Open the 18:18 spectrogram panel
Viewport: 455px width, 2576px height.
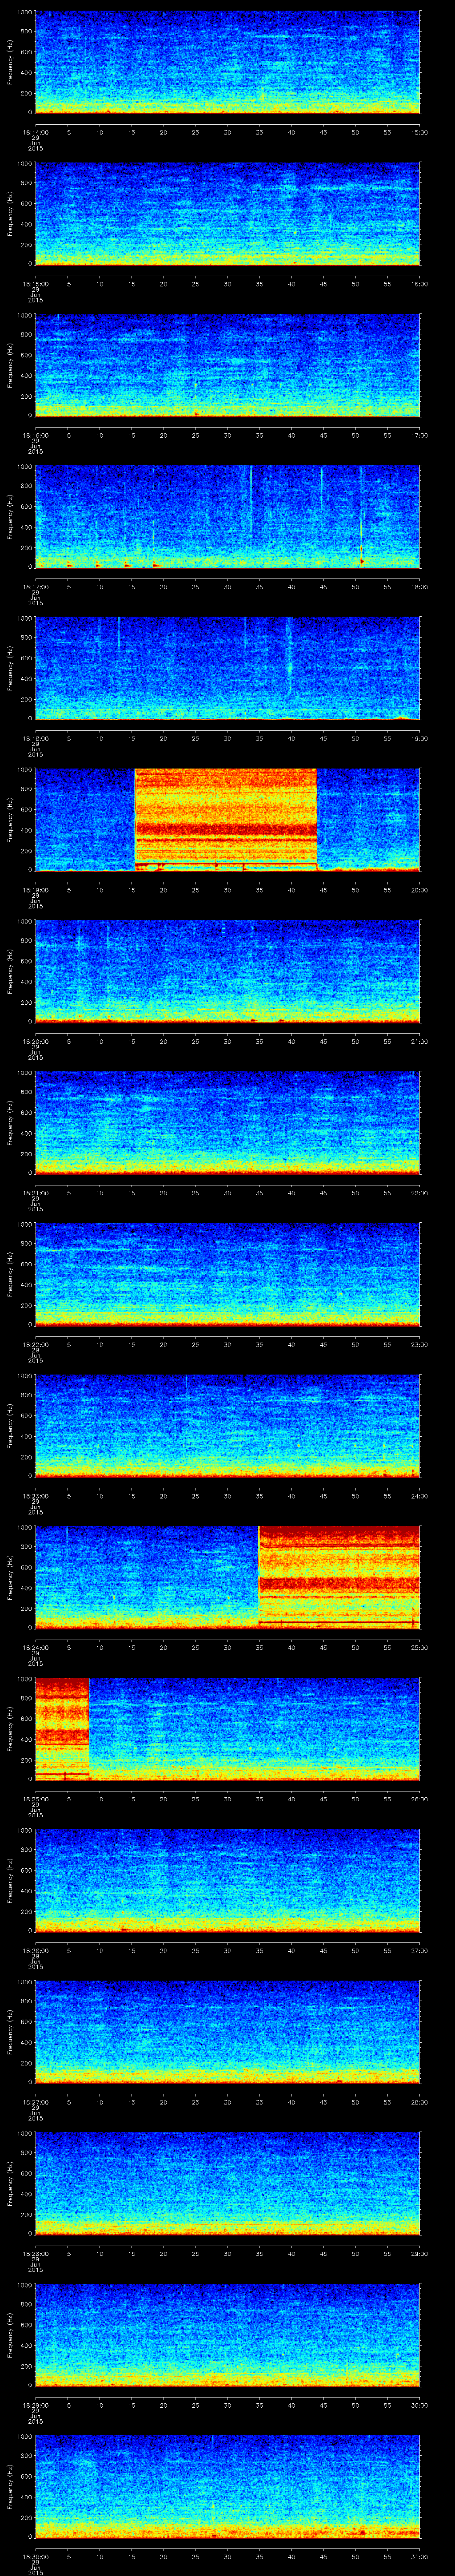coord(227,668)
